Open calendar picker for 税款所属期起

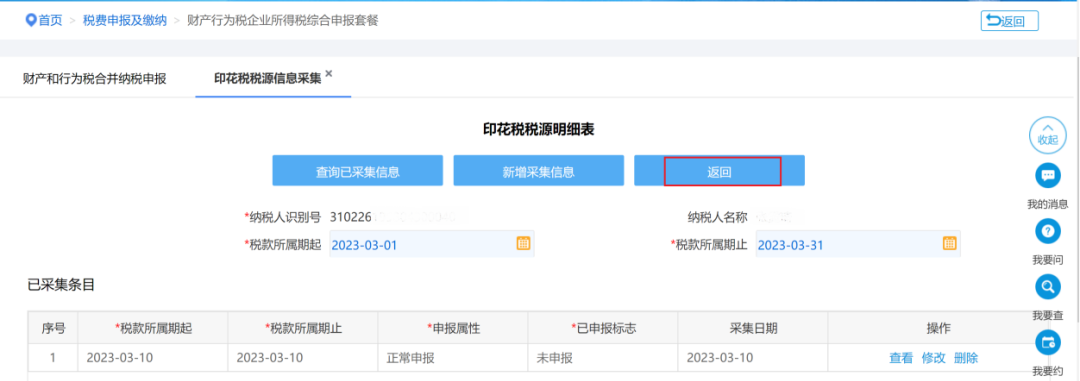point(523,243)
